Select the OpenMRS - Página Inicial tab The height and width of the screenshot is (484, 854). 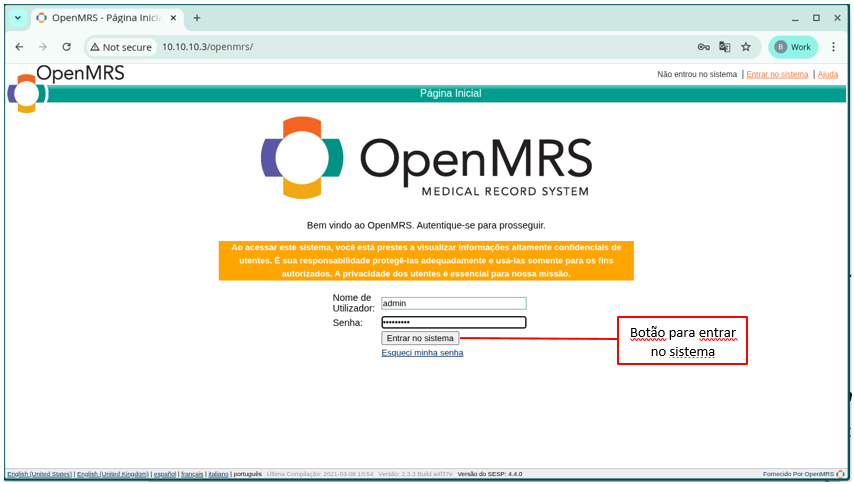(x=100, y=18)
